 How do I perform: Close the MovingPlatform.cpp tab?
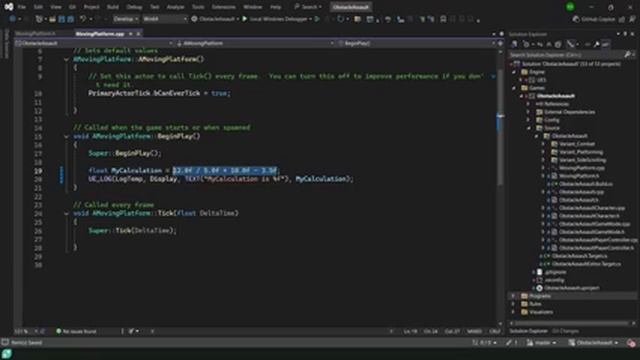[x=138, y=33]
